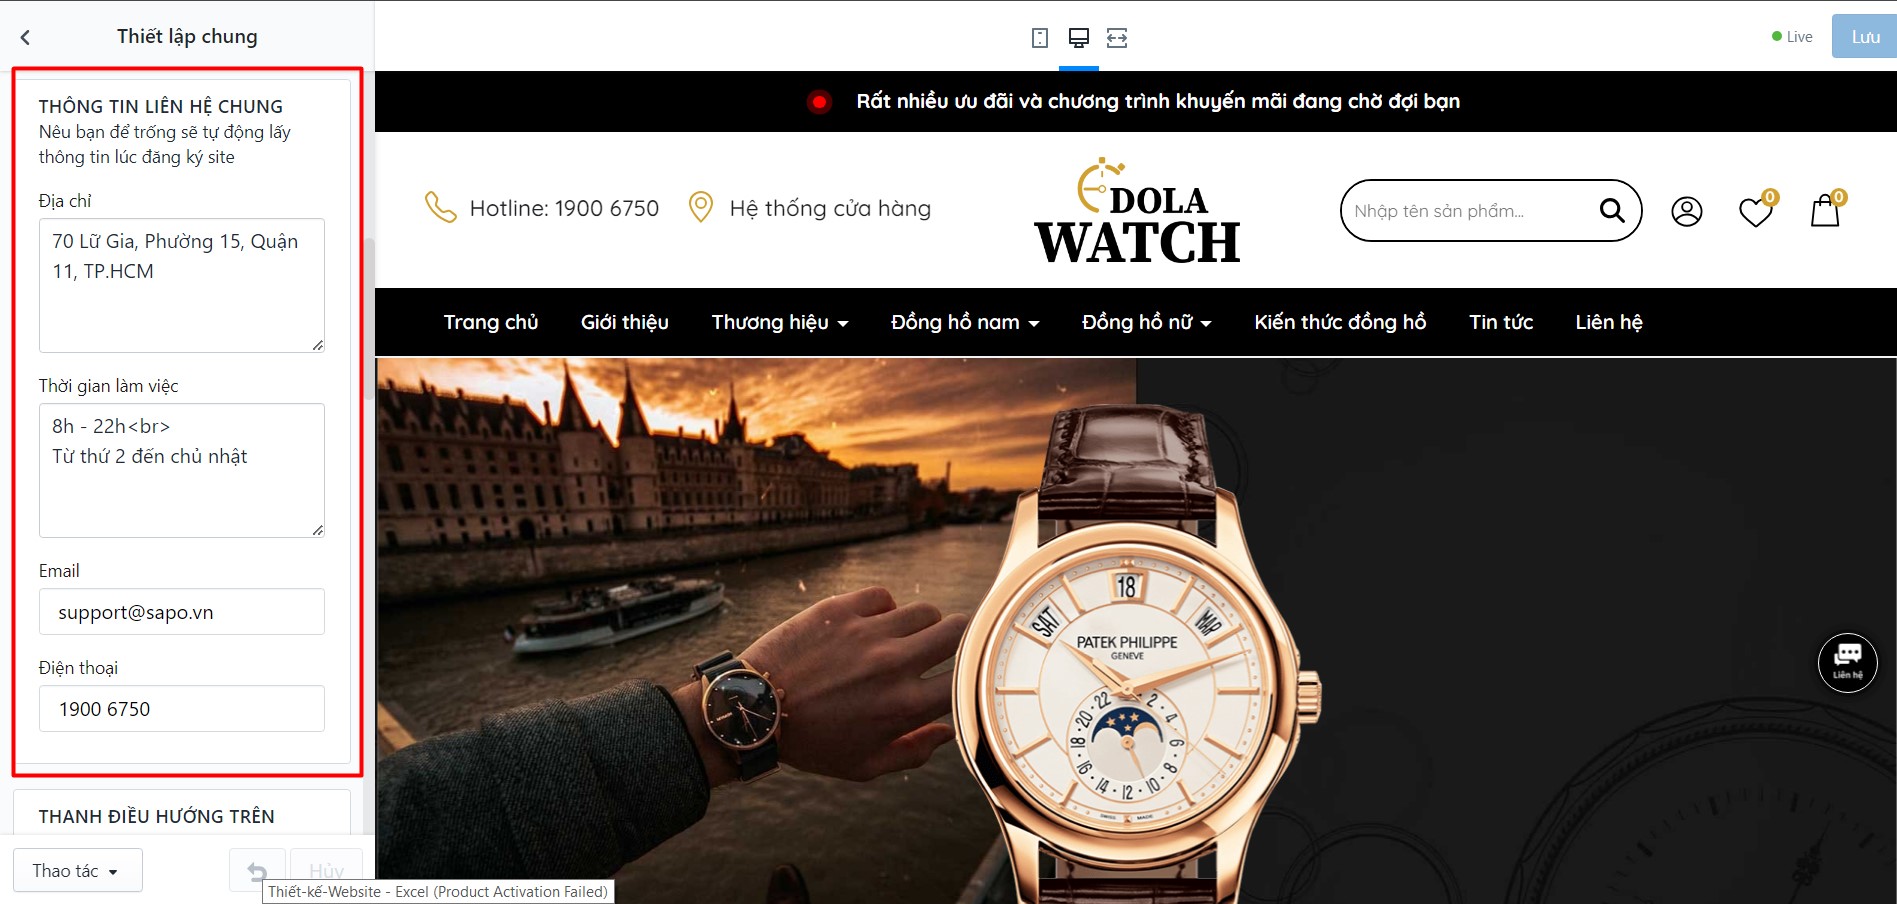Click the Thiết lập chung panel title
The height and width of the screenshot is (904, 1897).
187,36
